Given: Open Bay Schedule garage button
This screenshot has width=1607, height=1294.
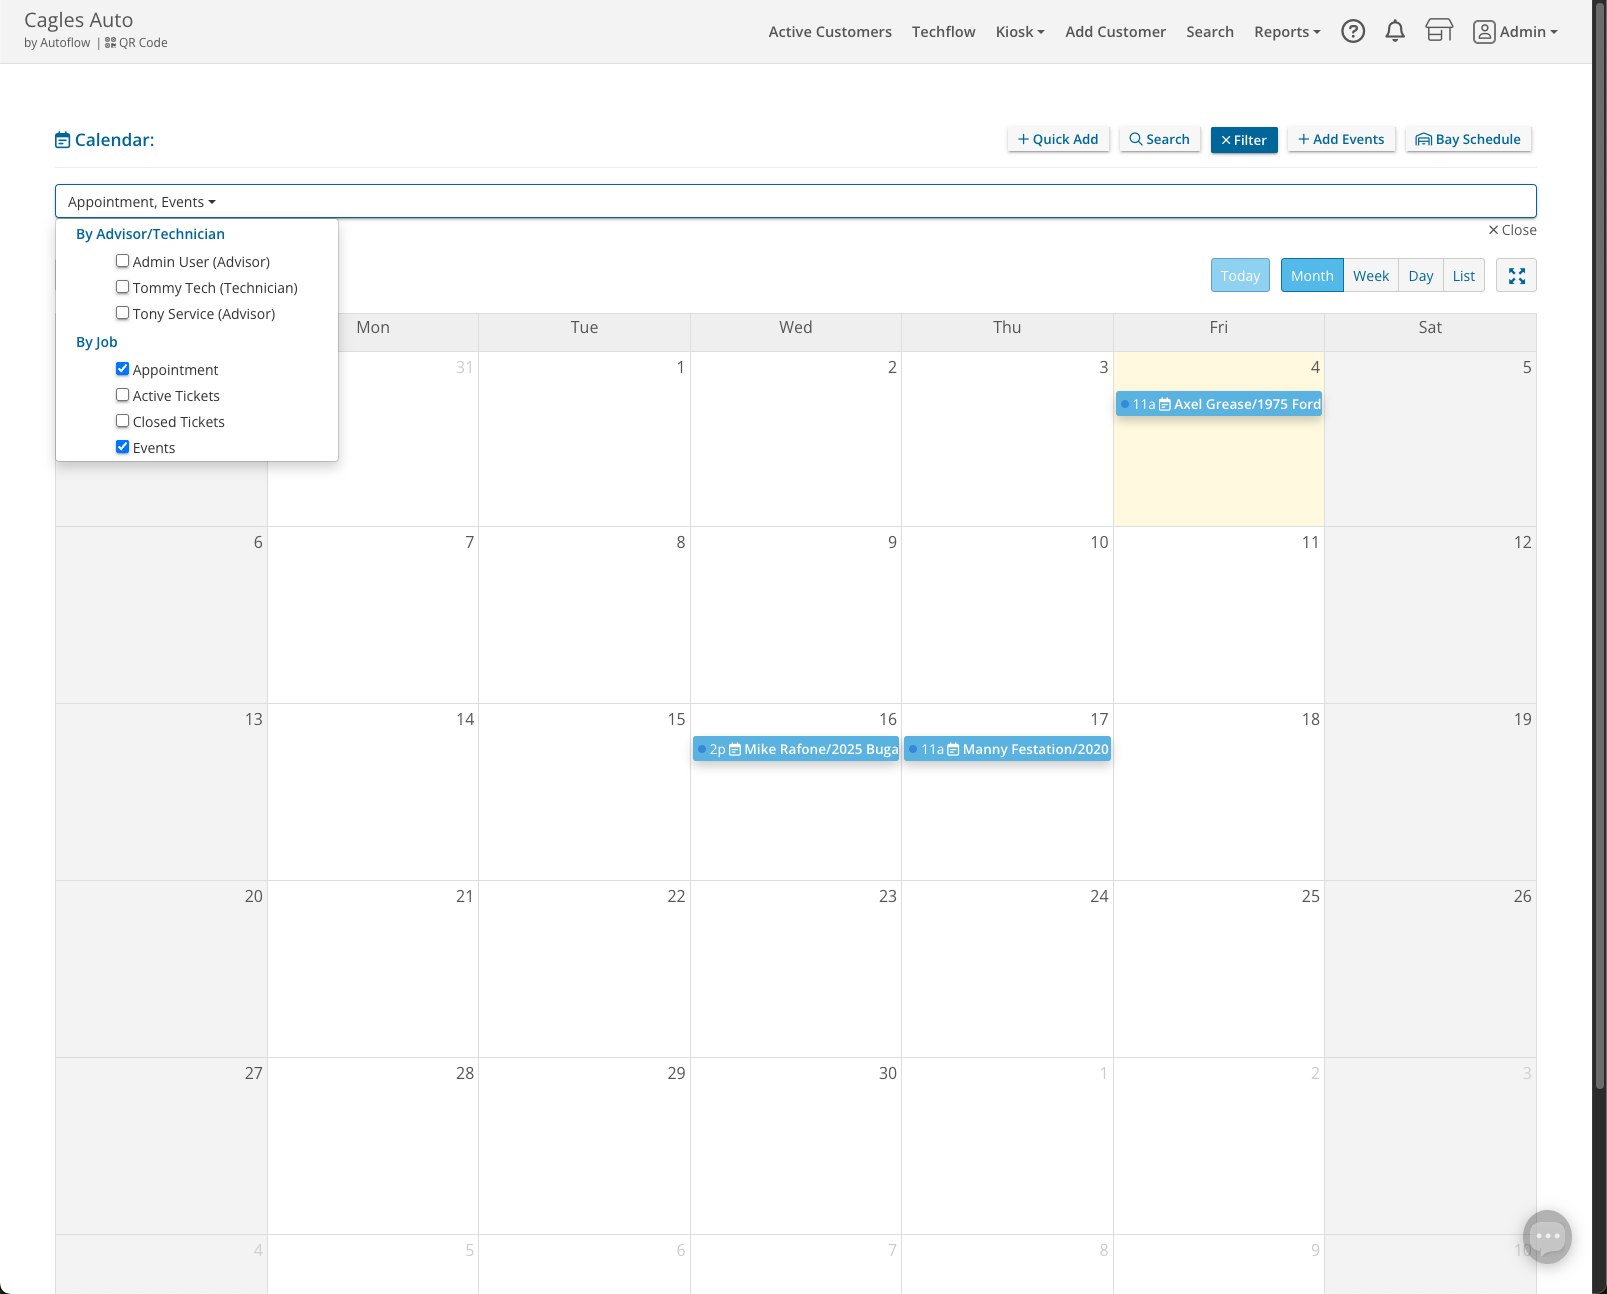Looking at the screenshot, I should click(x=1467, y=140).
